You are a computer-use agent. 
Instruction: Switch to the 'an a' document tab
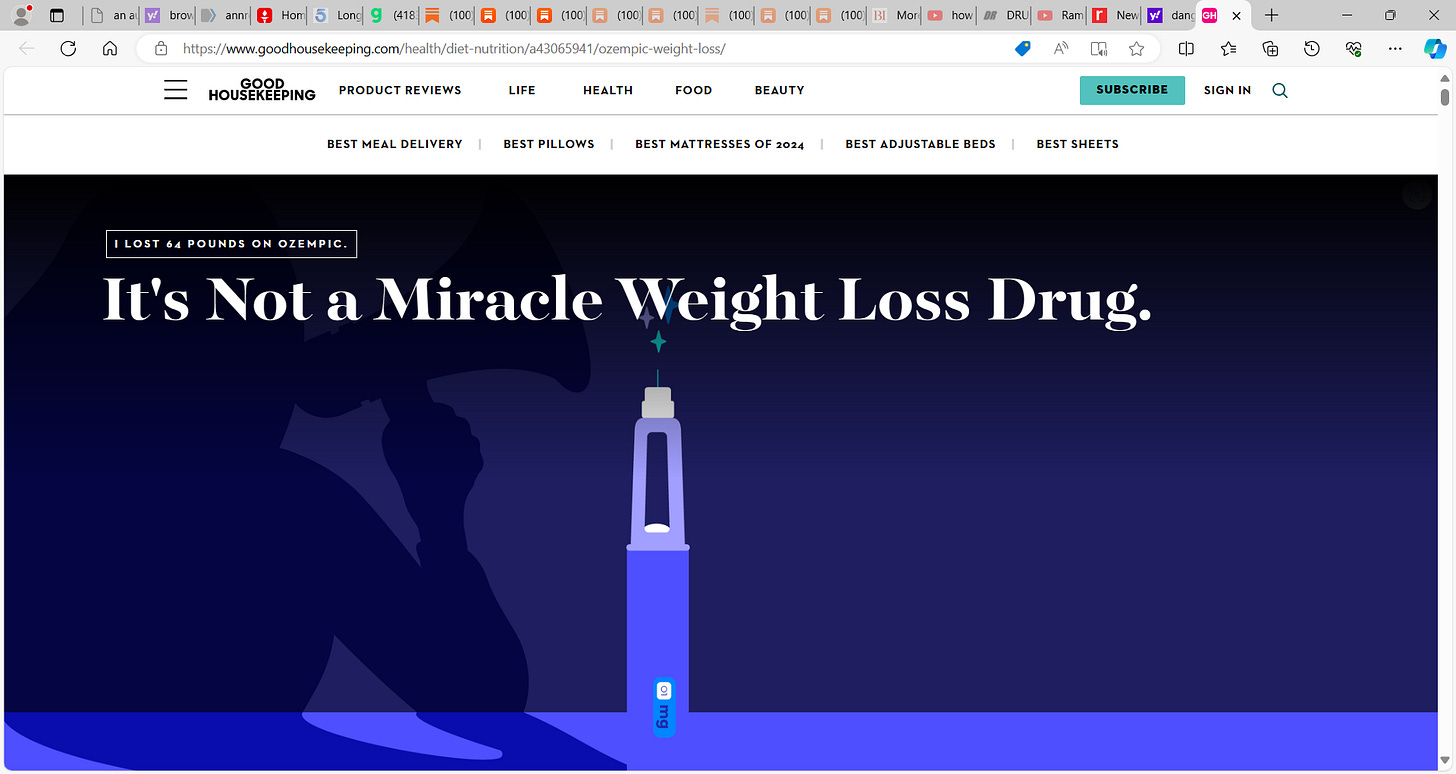pyautogui.click(x=111, y=16)
